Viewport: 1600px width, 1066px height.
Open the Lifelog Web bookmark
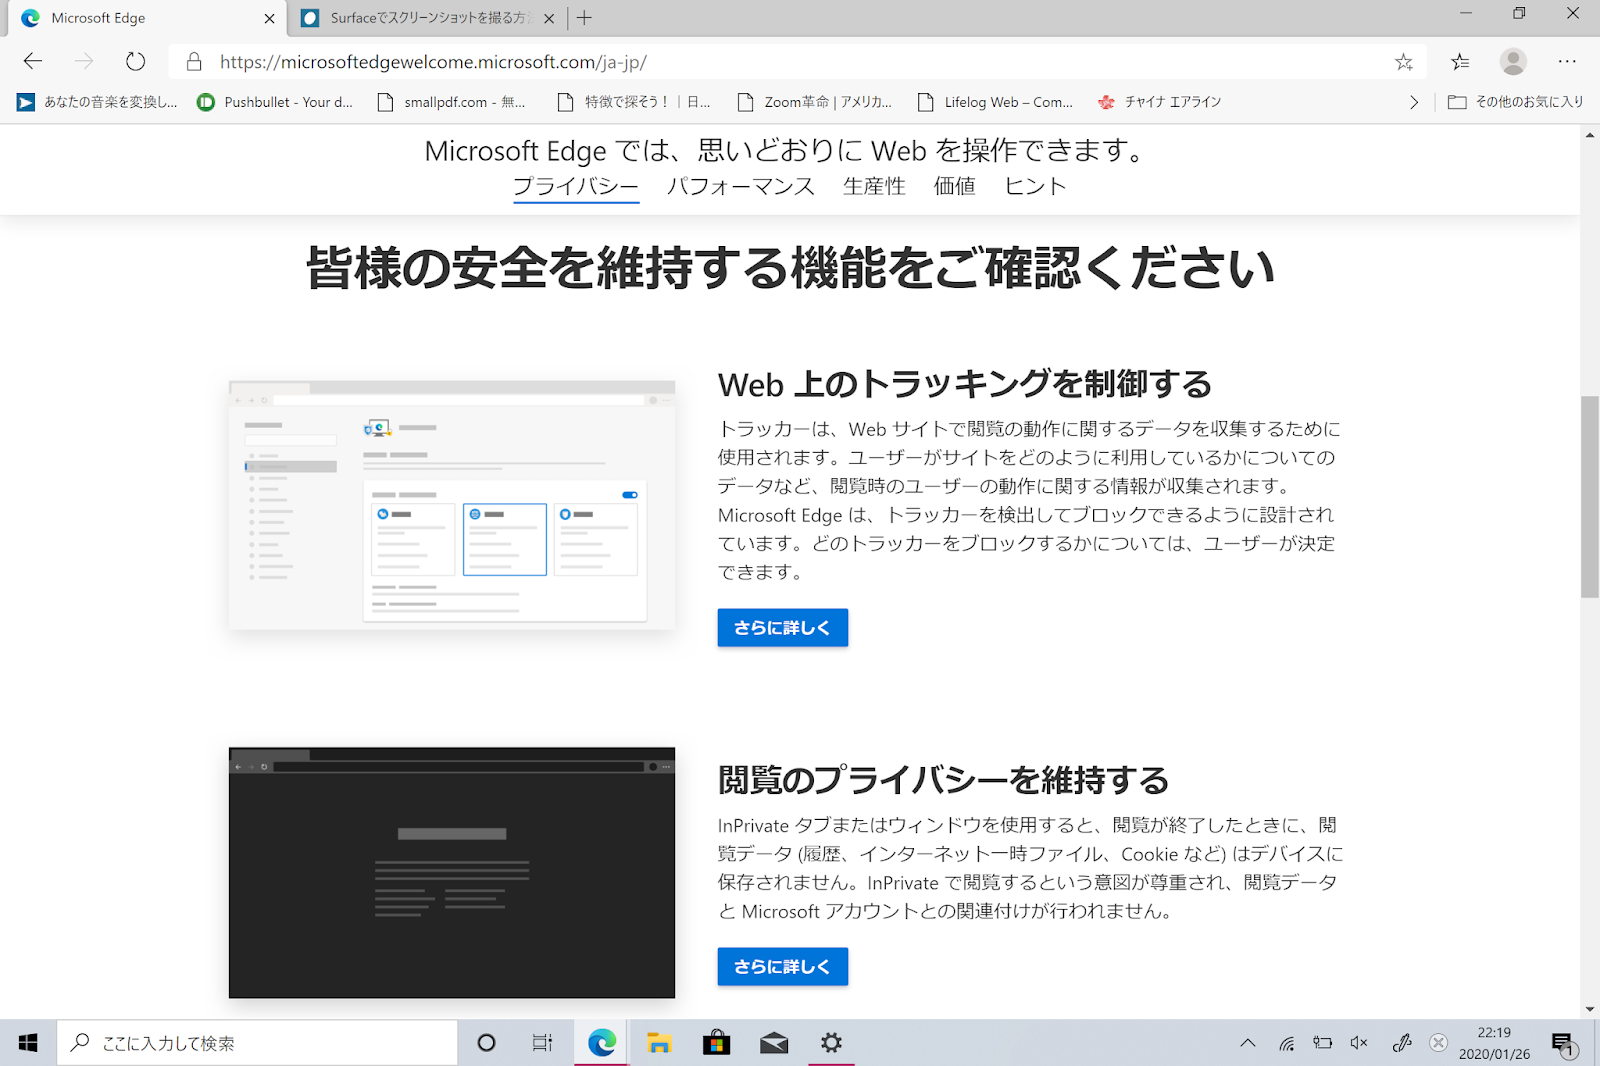point(995,102)
